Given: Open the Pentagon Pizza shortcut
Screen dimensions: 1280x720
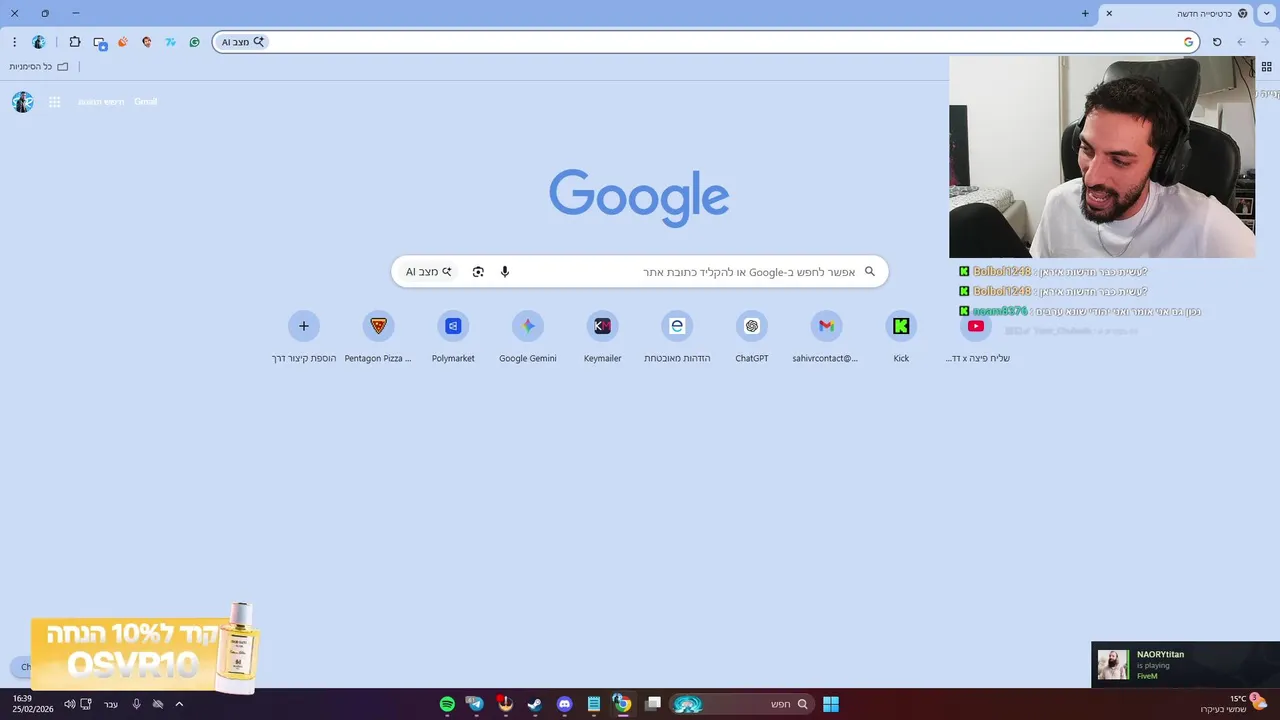Looking at the screenshot, I should 378,337.
